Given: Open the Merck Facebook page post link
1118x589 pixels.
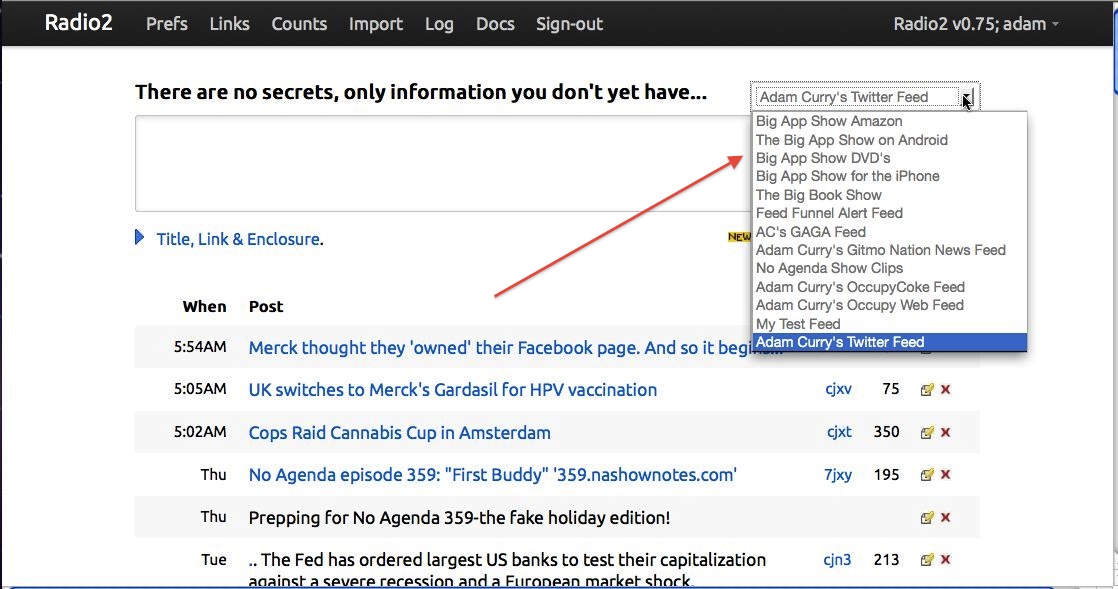Looking at the screenshot, I should pos(500,348).
